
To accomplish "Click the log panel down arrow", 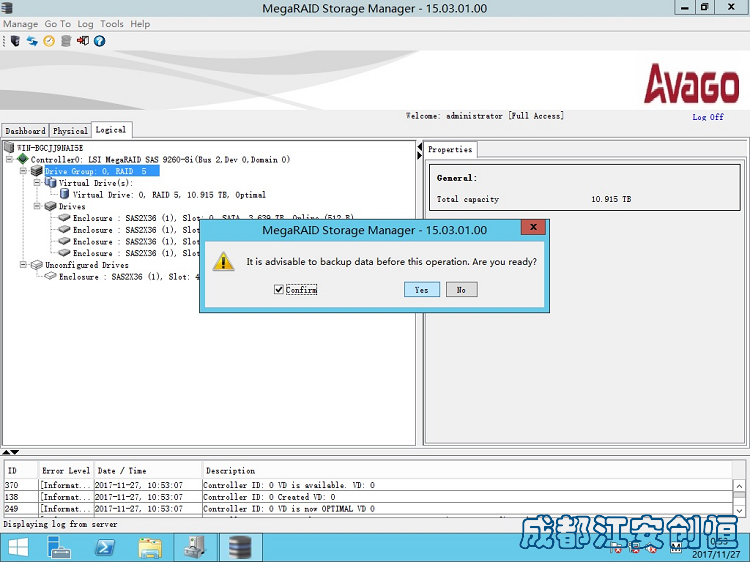I will [15, 452].
